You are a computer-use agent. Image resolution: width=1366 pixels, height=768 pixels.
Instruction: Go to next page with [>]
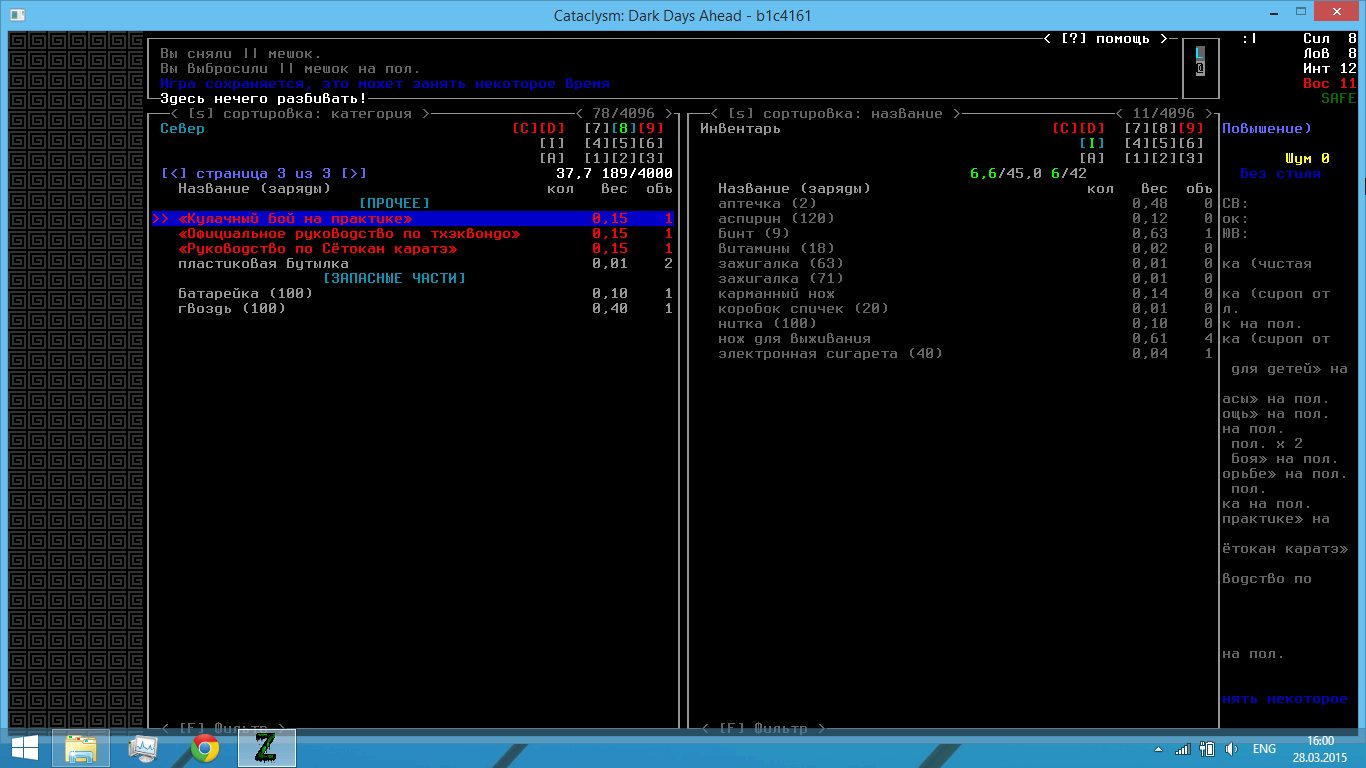pyautogui.click(x=354, y=174)
